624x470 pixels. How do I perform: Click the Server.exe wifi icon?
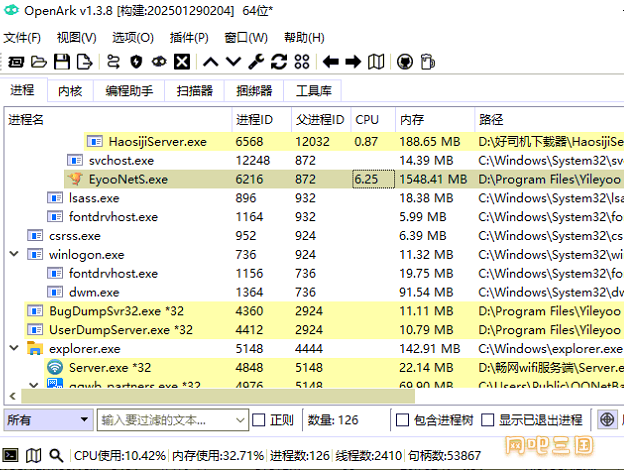pos(55,367)
